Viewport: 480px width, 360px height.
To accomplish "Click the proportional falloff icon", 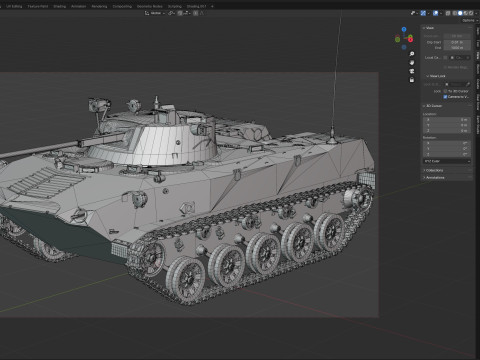I will (x=202, y=13).
